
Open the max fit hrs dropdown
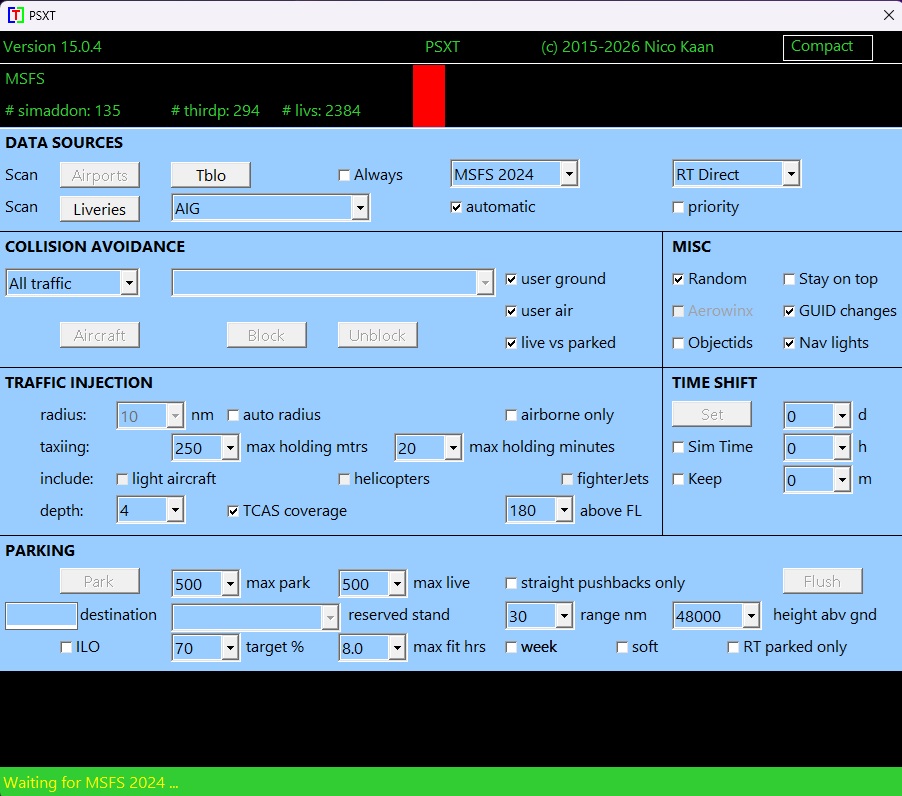pos(397,648)
